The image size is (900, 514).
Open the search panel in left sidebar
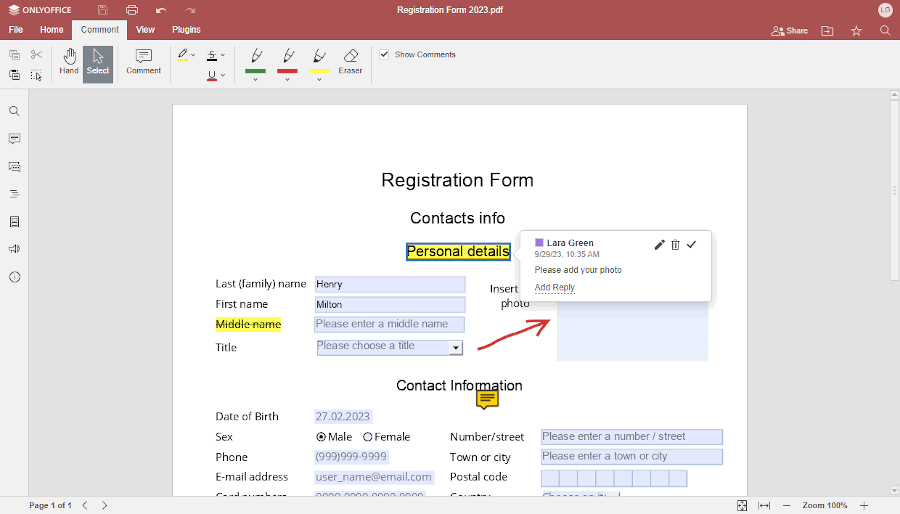[14, 111]
